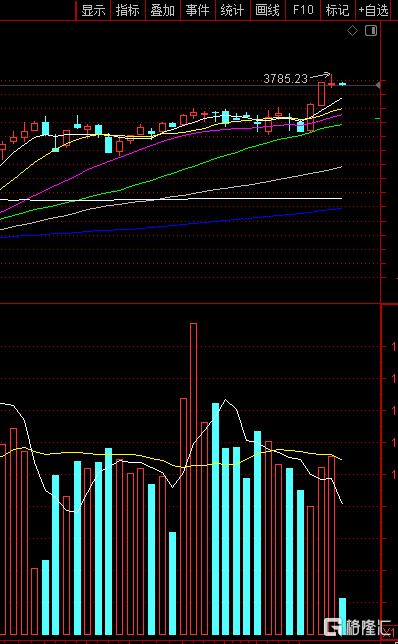Viewport: 398px width, 644px height.
Task: Open the 叠加 overlay menu
Action: coord(163,10)
